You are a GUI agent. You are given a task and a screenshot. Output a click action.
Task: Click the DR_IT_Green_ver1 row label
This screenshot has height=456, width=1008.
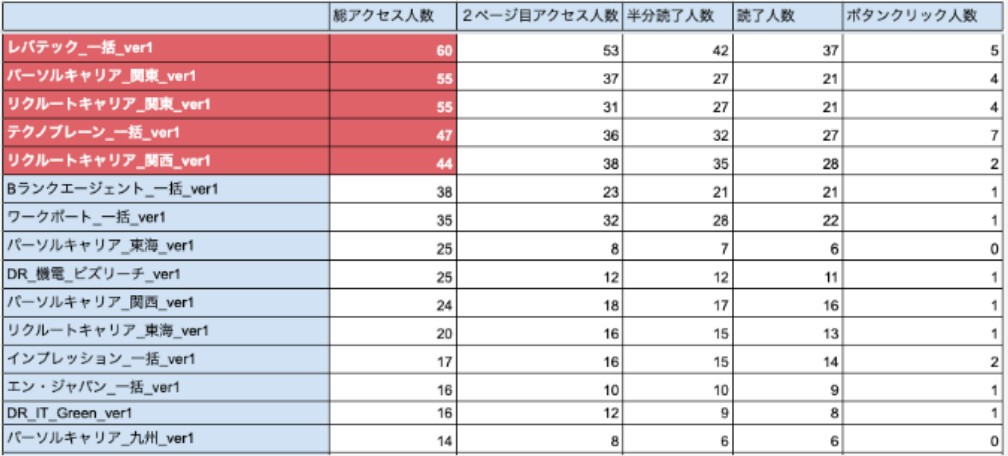tap(166, 413)
